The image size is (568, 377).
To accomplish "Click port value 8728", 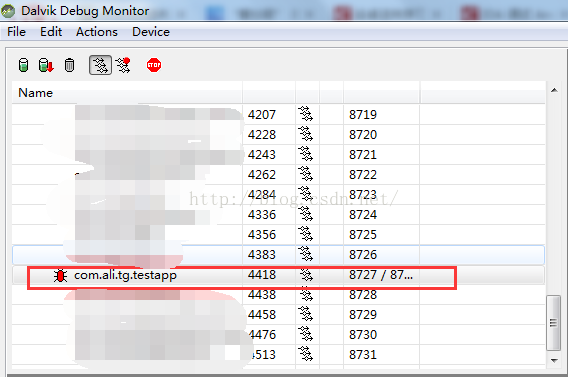I will (363, 295).
